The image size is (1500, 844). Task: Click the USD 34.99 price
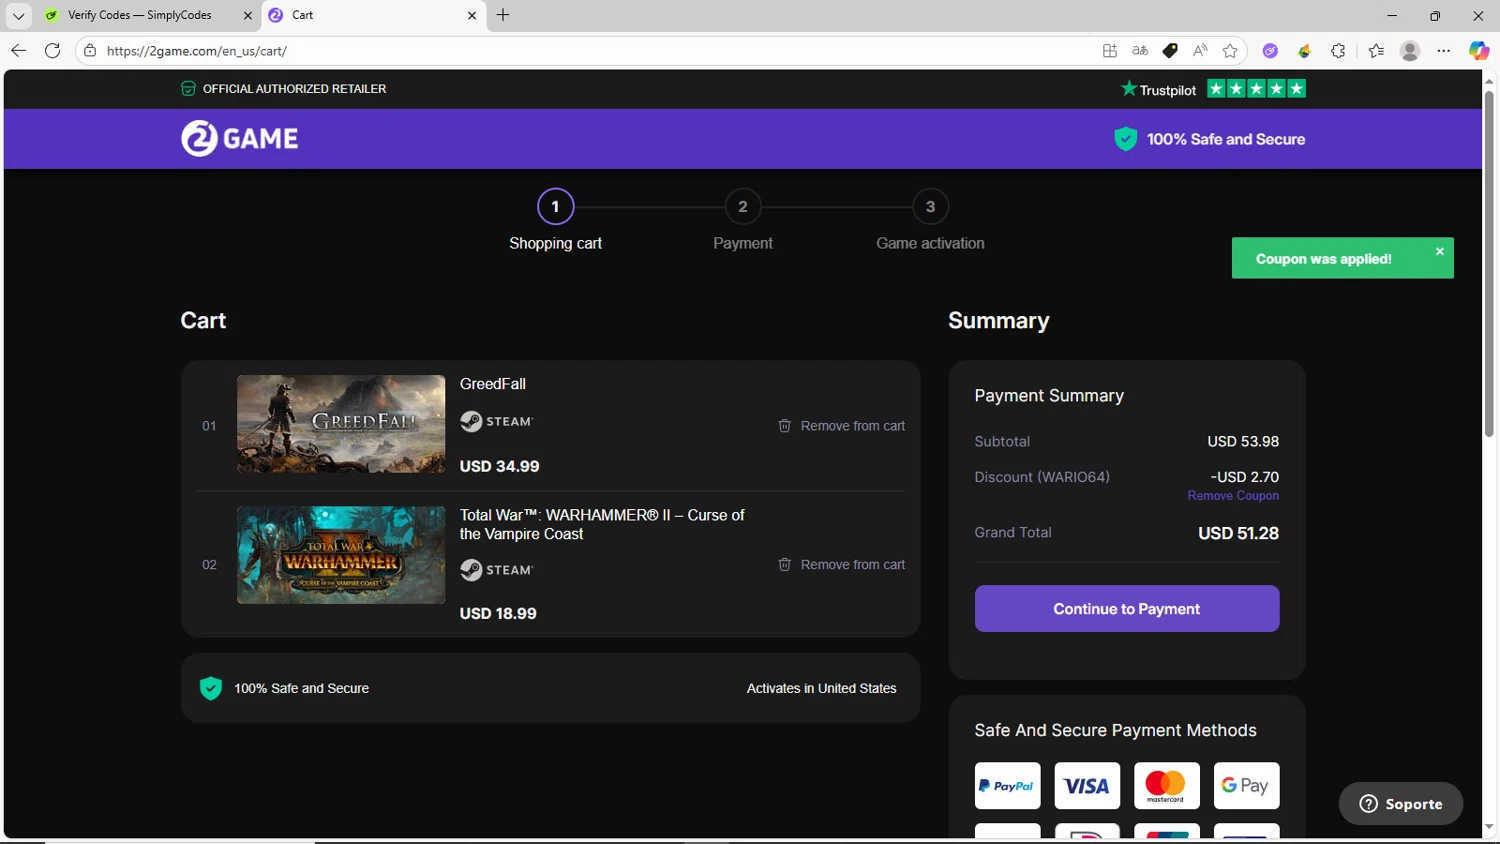pyautogui.click(x=499, y=466)
